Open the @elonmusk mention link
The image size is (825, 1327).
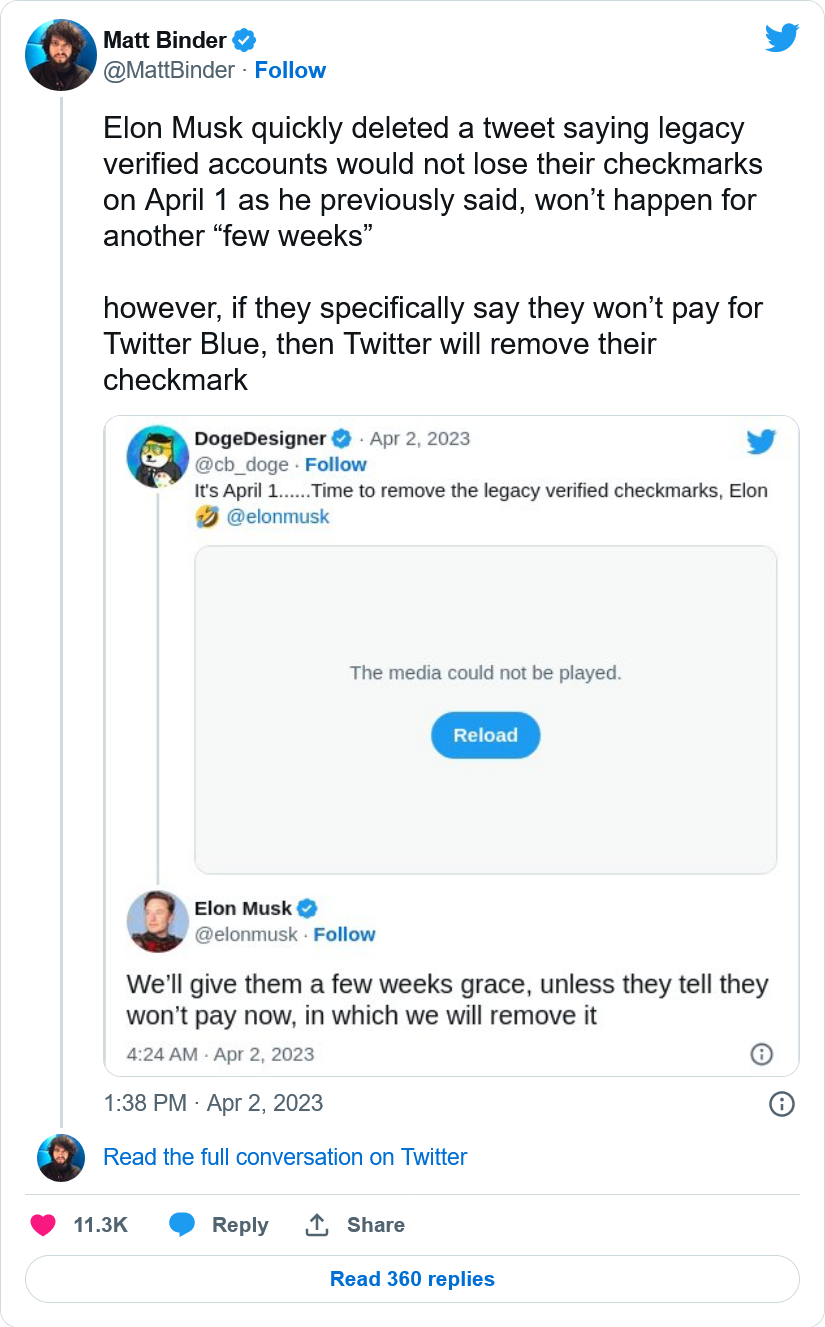[x=278, y=517]
